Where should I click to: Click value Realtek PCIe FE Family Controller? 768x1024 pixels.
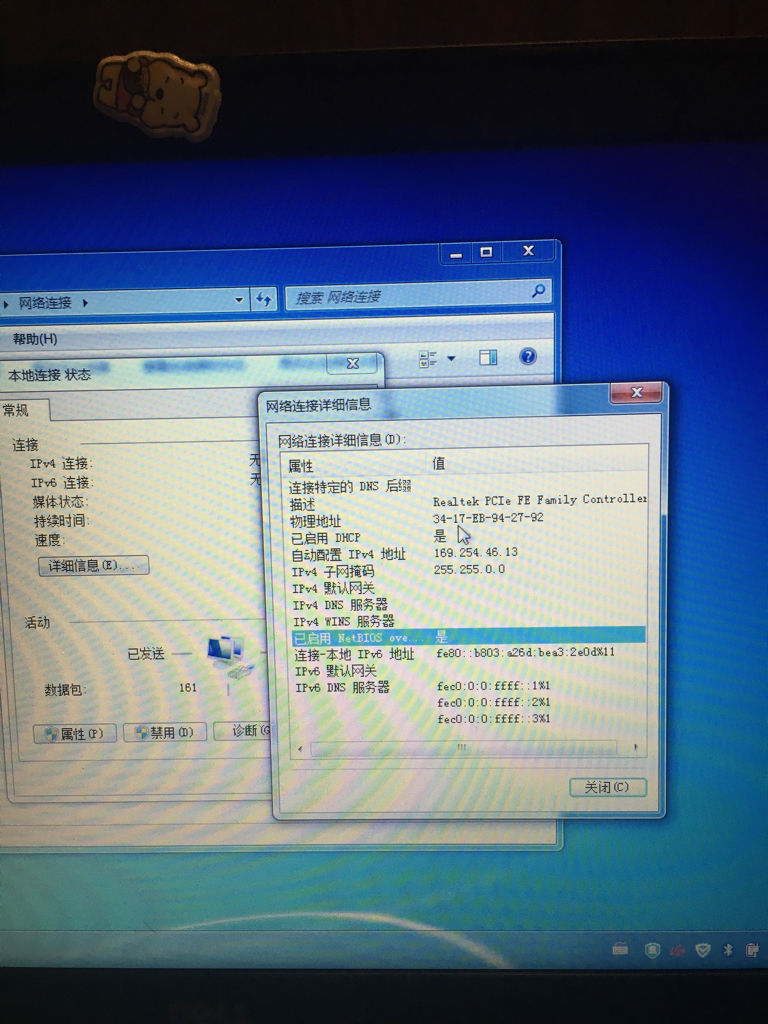point(539,500)
